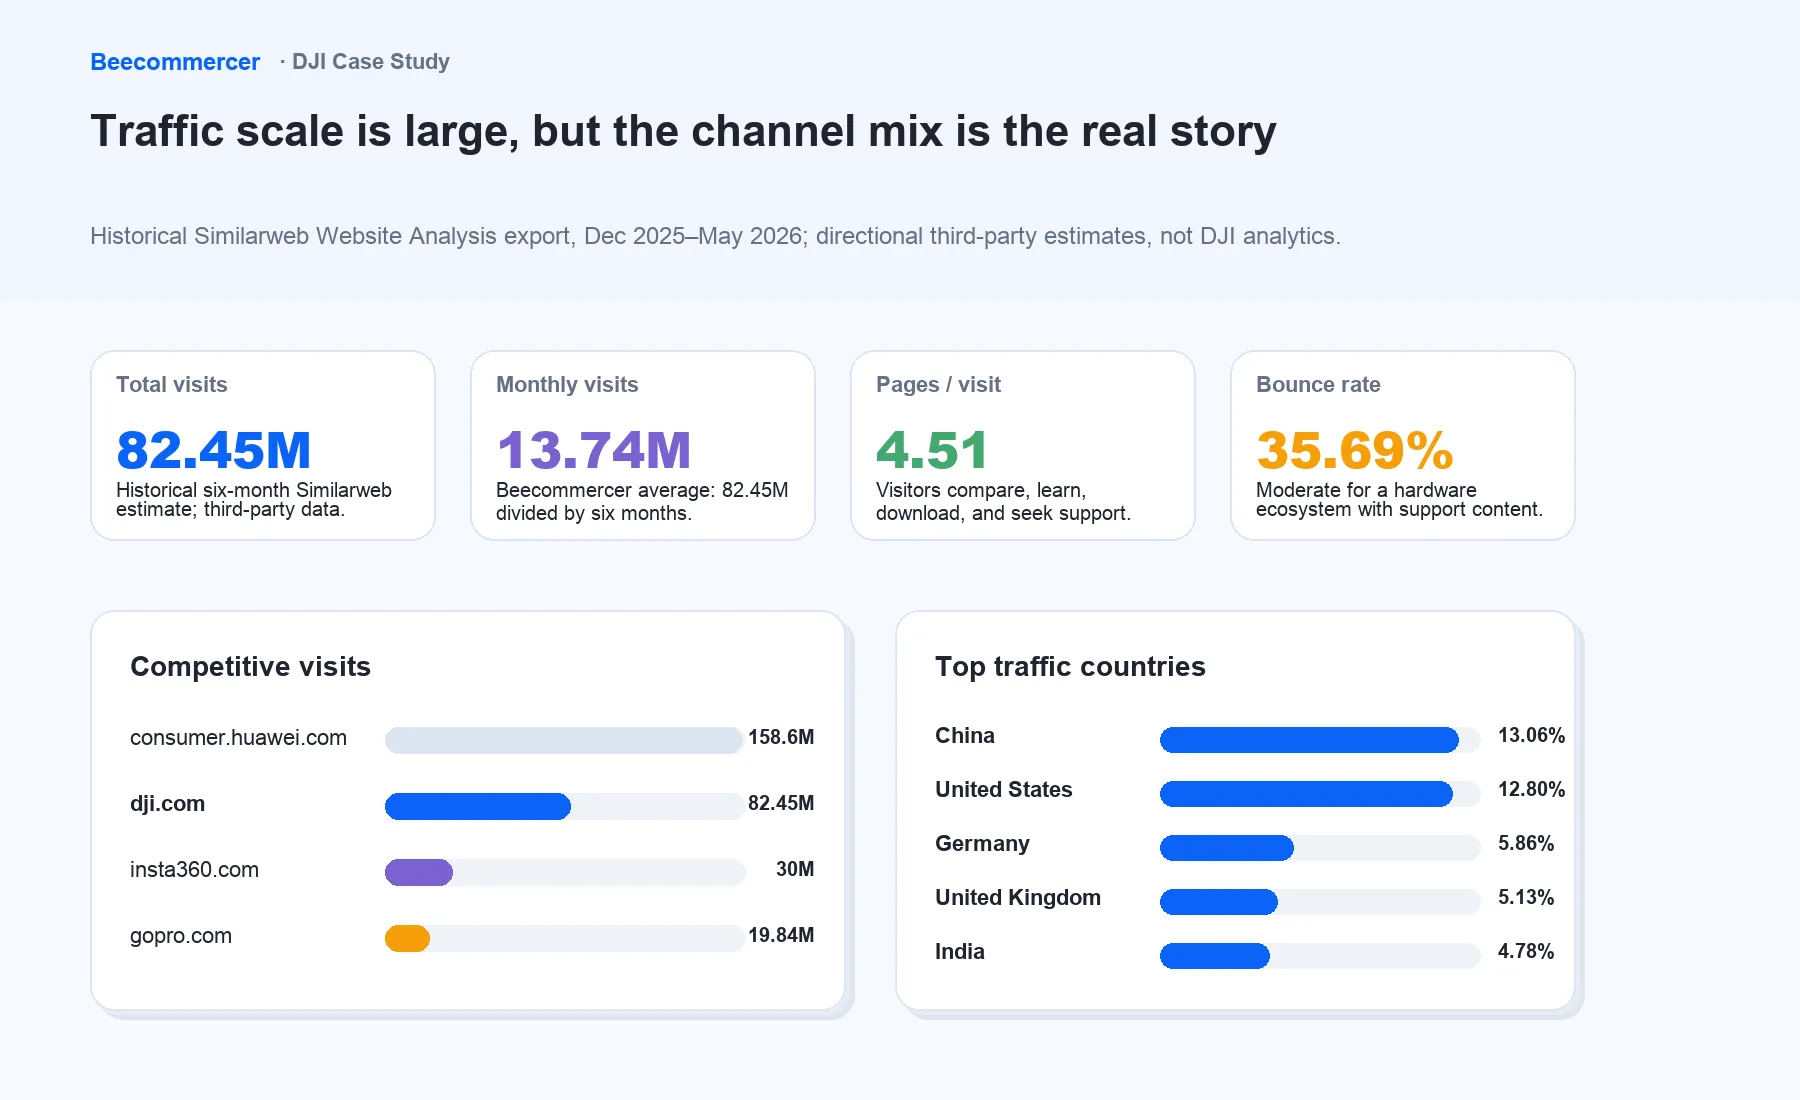1800x1100 pixels.
Task: Click the 12.80% percentage value
Action: point(1531,789)
